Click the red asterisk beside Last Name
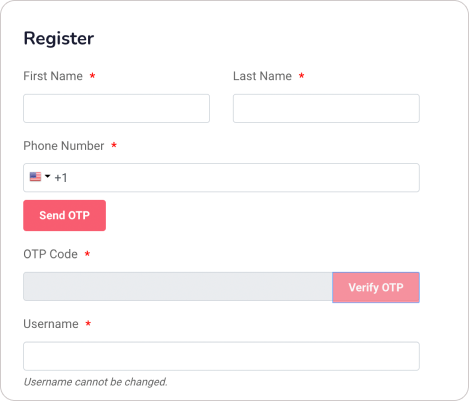 click(x=301, y=76)
